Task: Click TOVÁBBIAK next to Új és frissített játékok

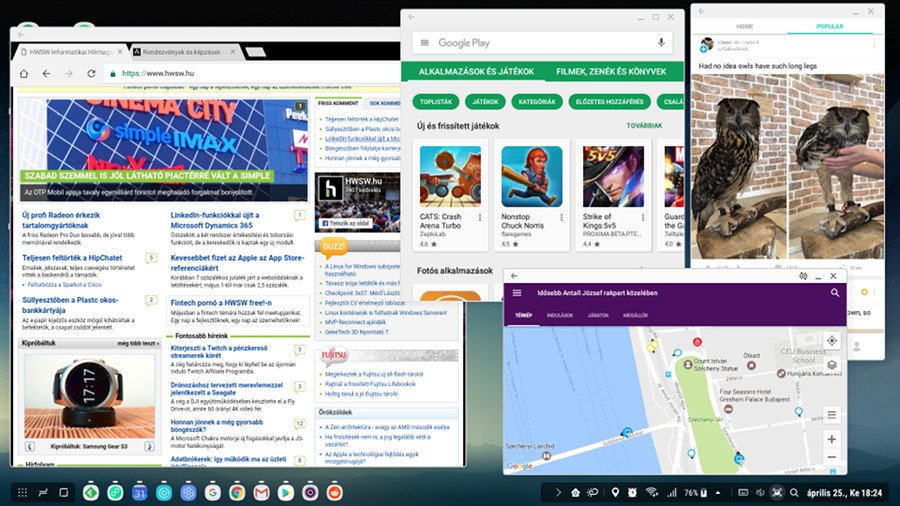Action: [x=644, y=126]
